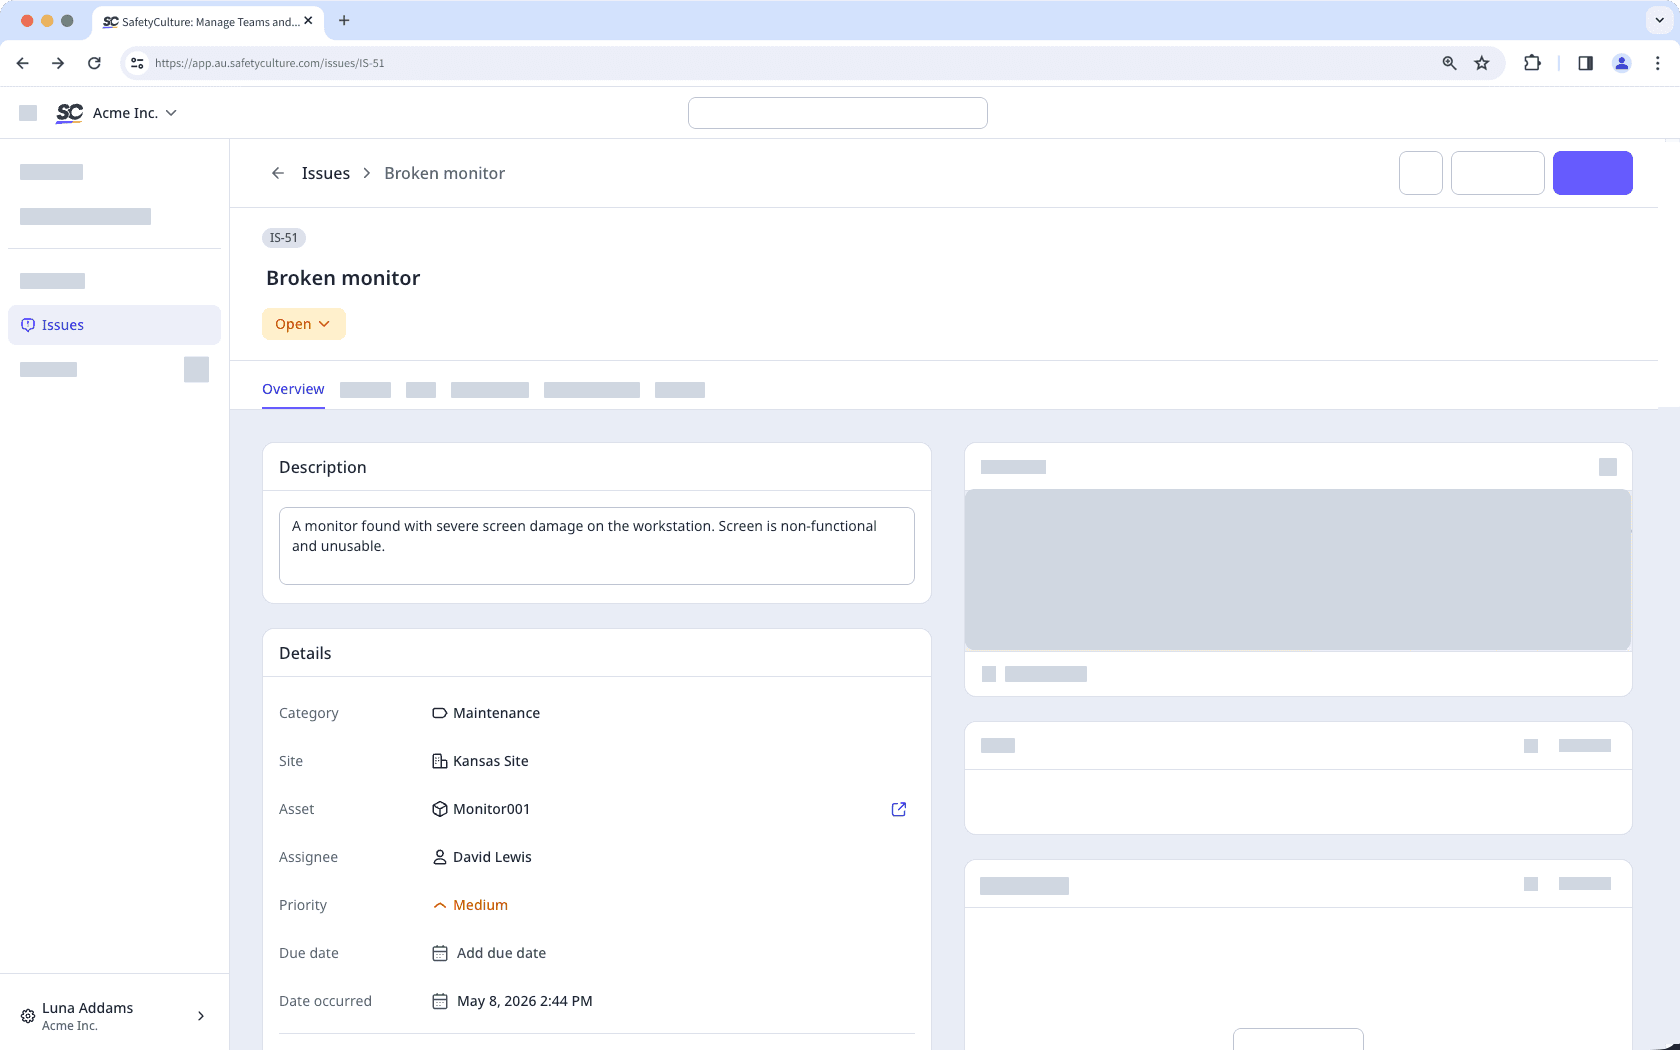Click Add due date
Viewport: 1680px width, 1050px height.
[x=501, y=953]
